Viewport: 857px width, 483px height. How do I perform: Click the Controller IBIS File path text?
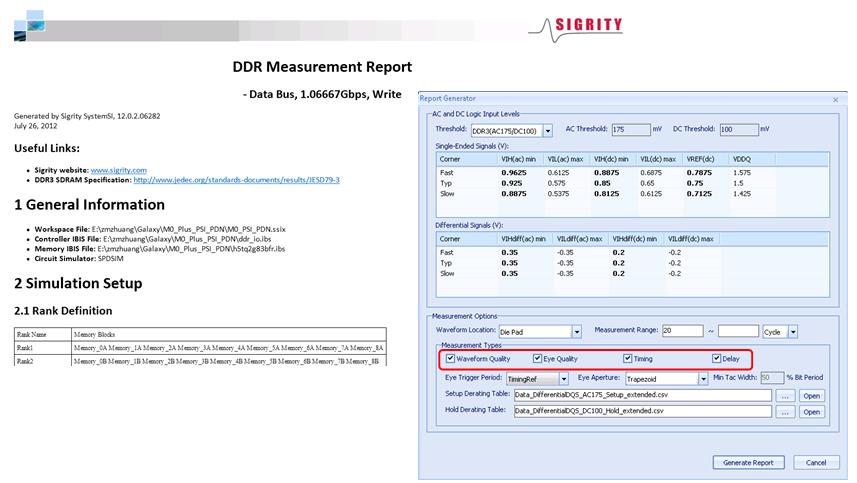pos(187,239)
